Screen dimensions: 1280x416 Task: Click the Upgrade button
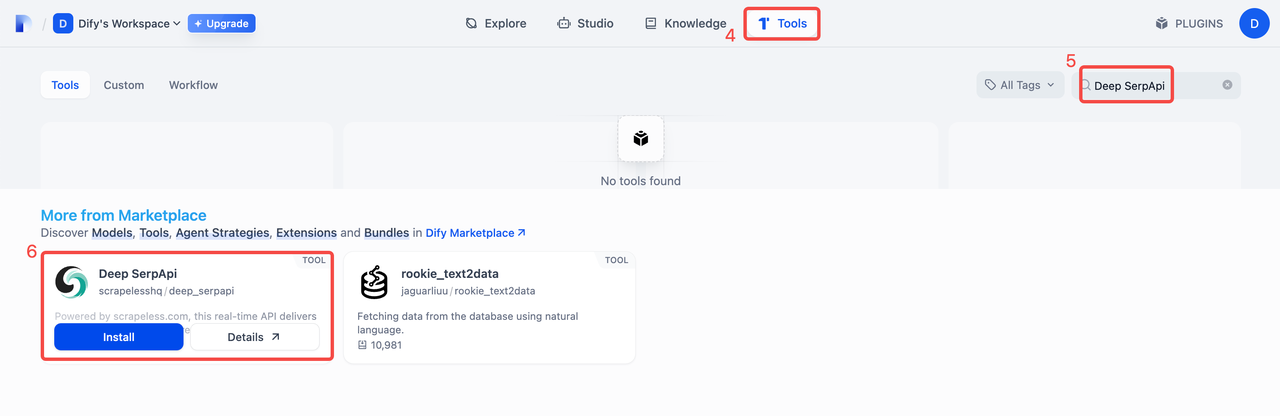pos(222,23)
